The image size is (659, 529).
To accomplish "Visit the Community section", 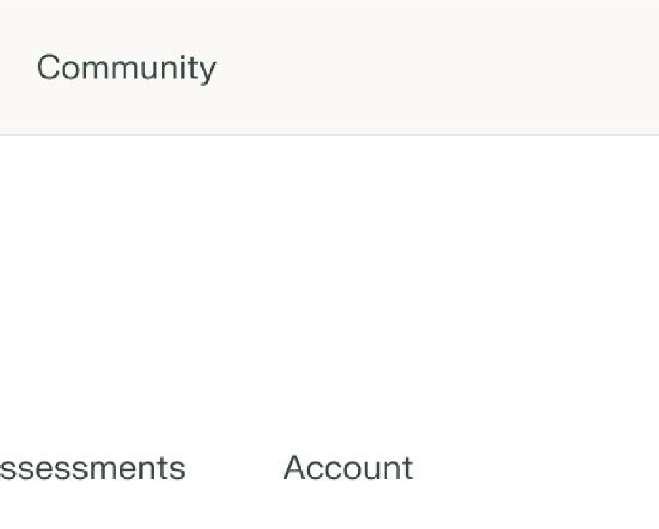I will (x=126, y=68).
